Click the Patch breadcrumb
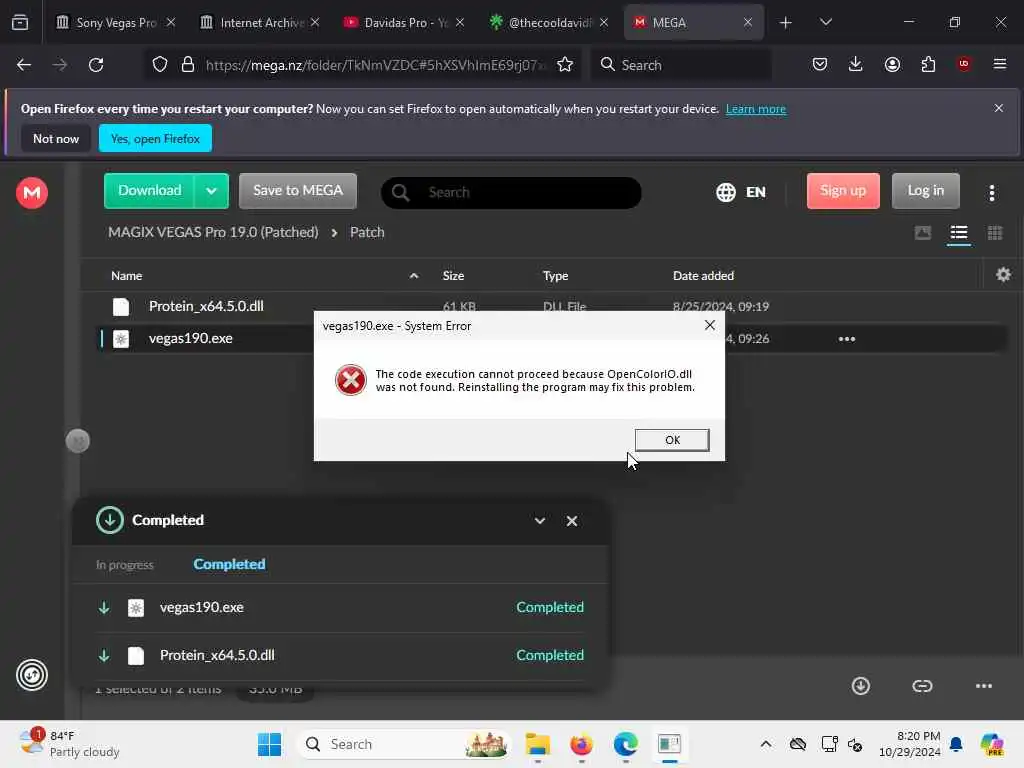The width and height of the screenshot is (1024, 768). 367,232
